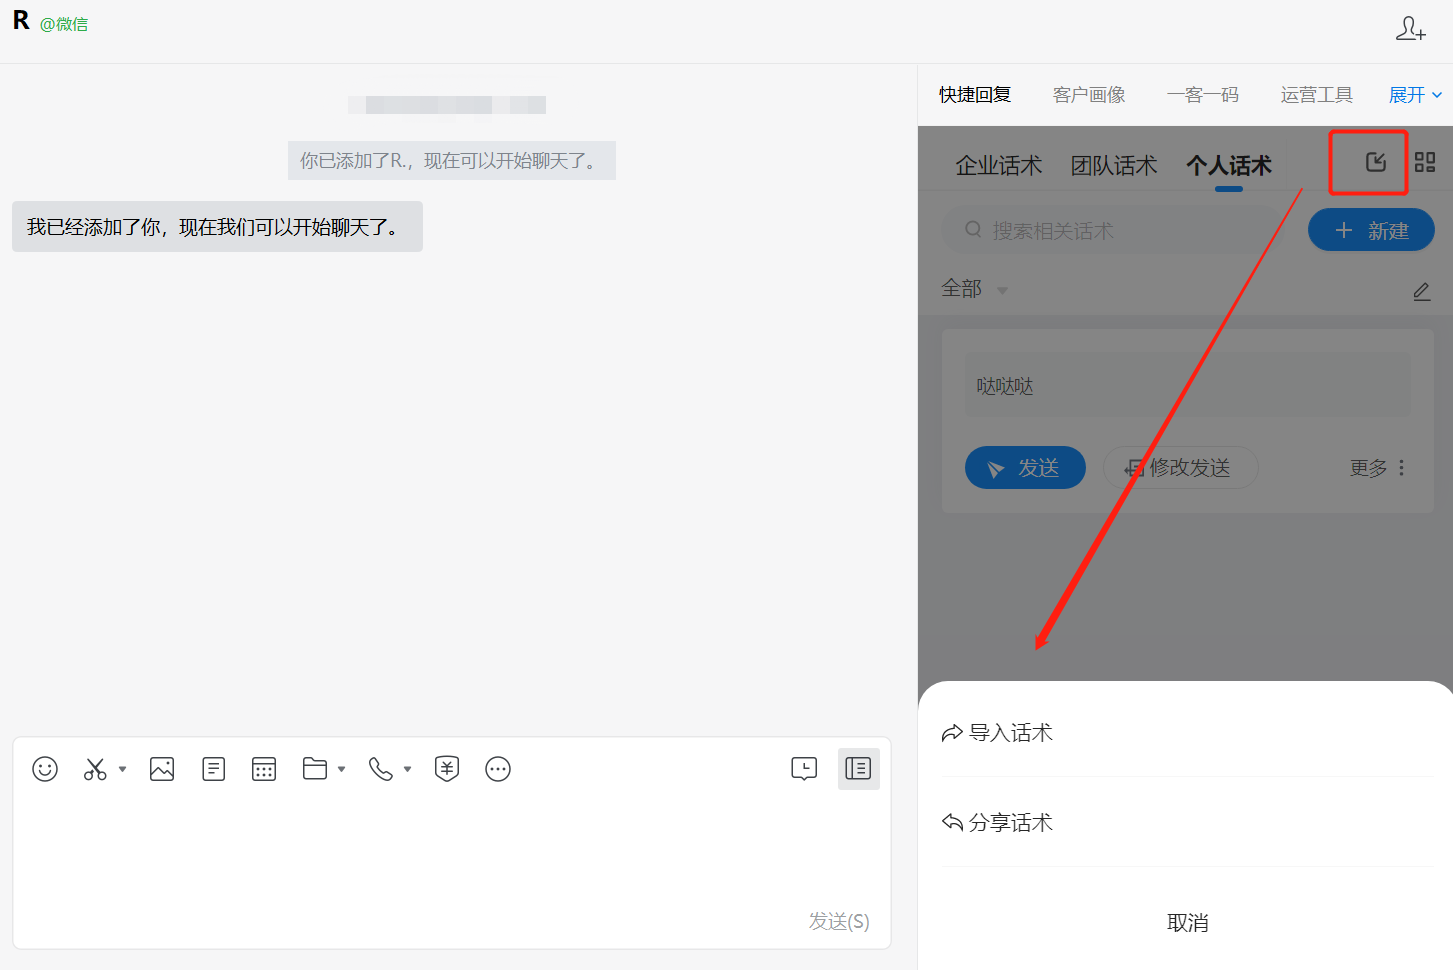Switch to grid view icon

(1425, 162)
